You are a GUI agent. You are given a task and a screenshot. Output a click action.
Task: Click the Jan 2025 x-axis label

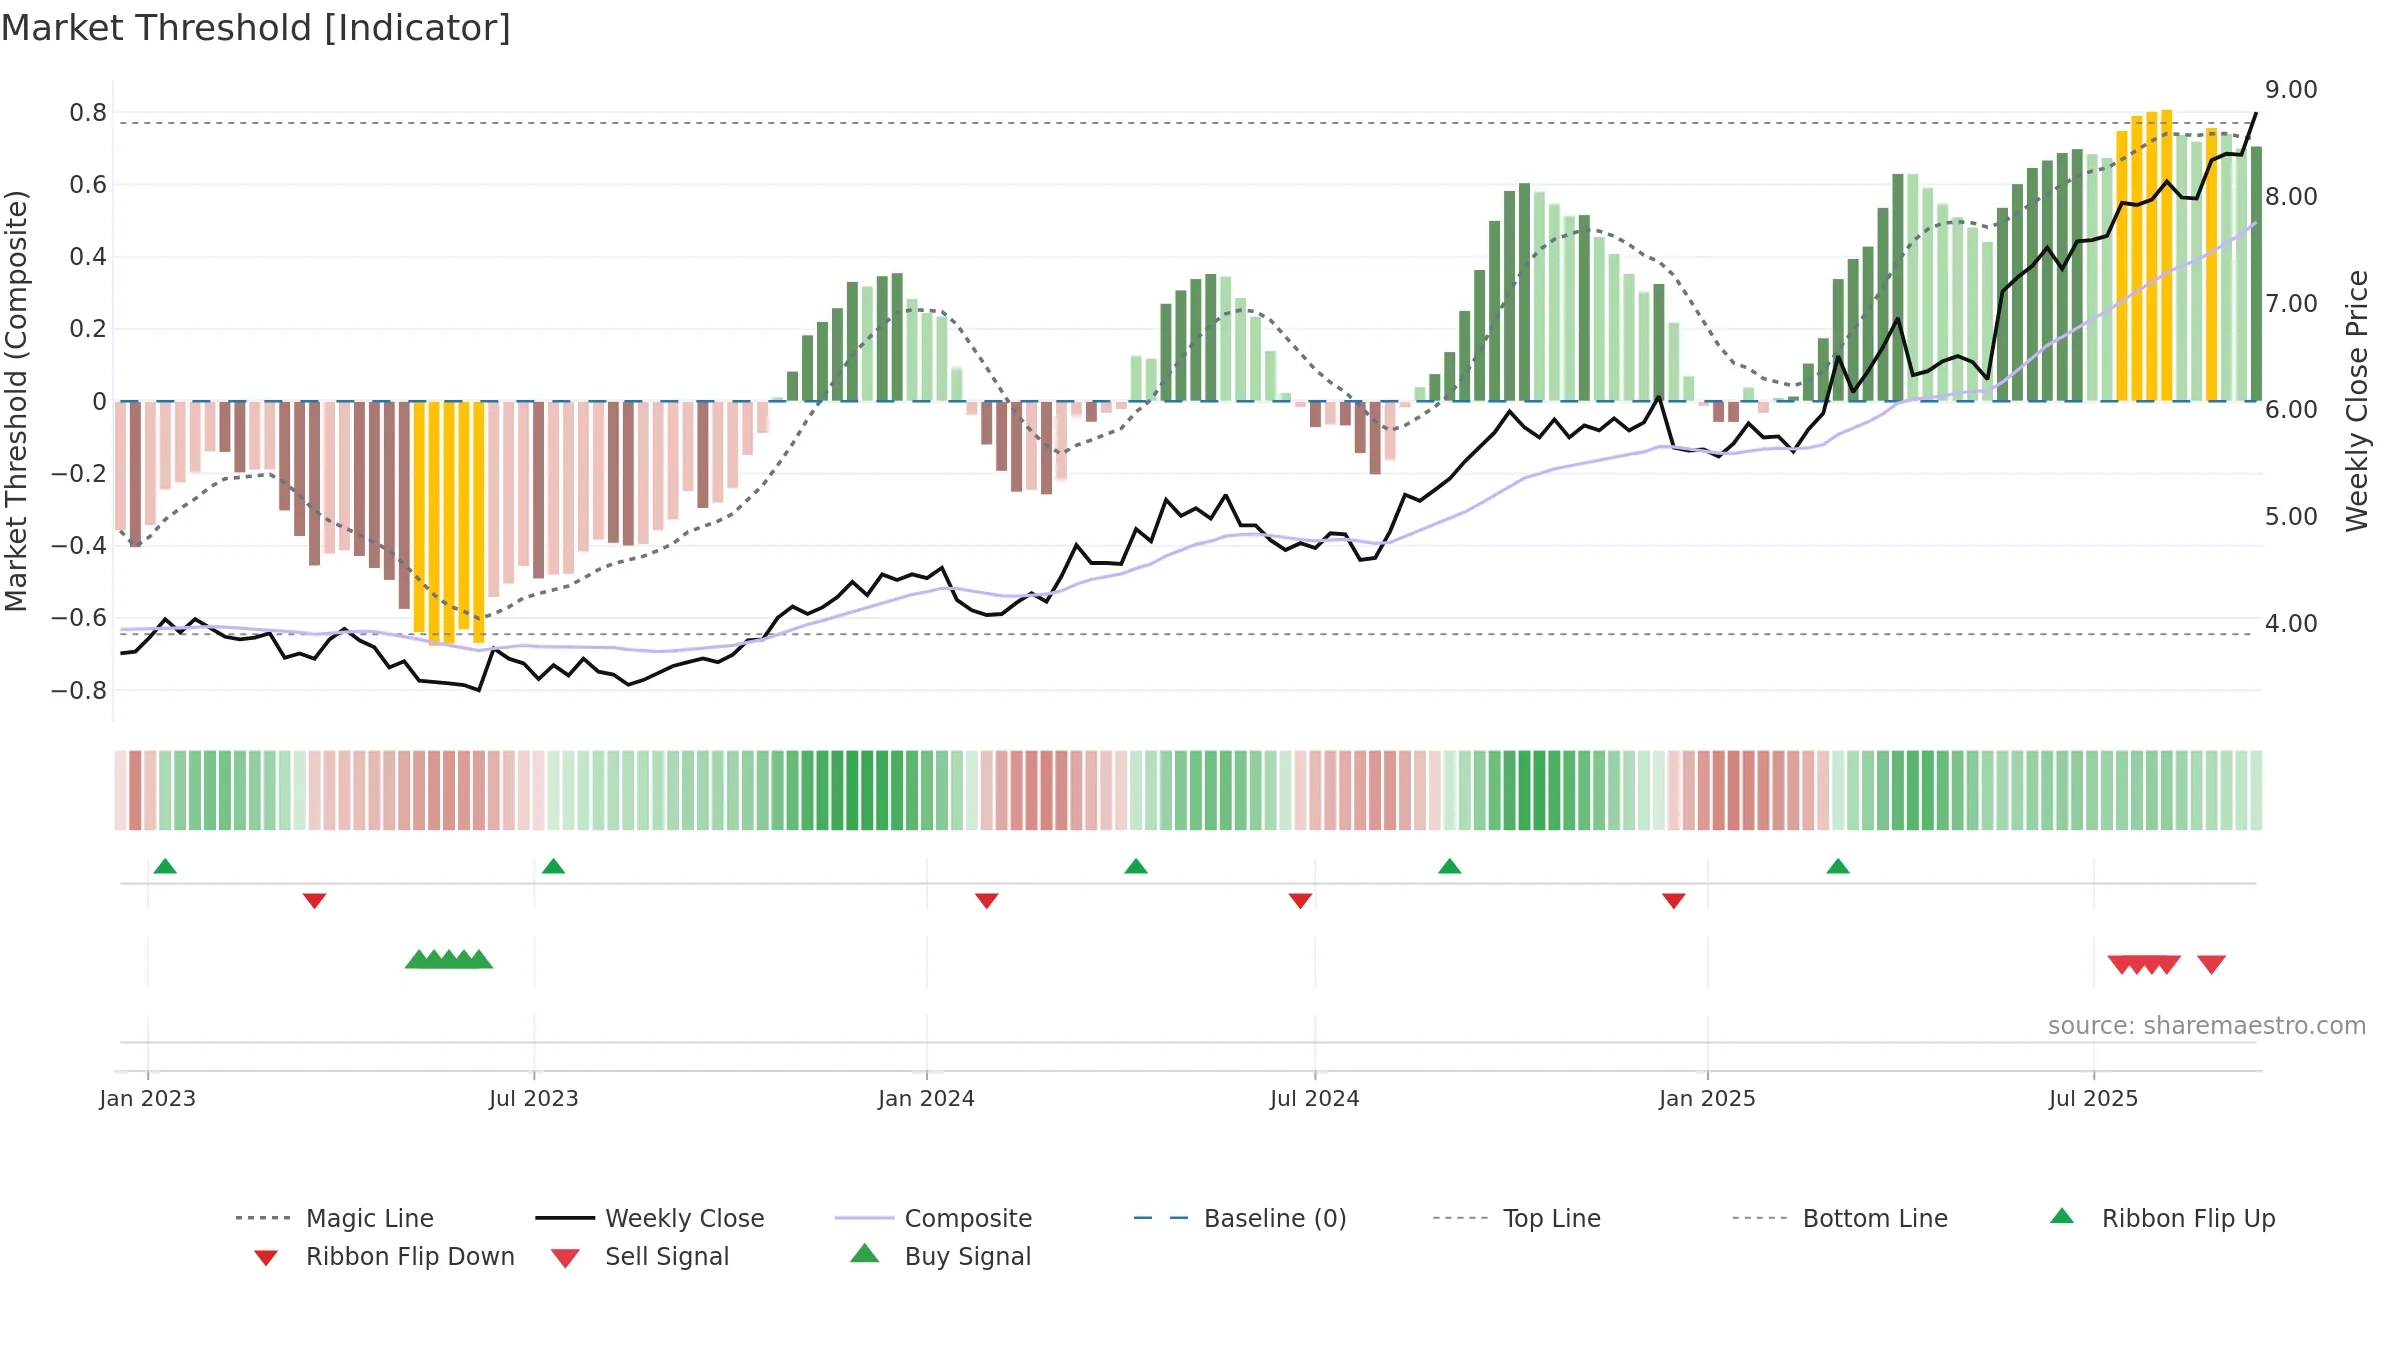1707,1098
